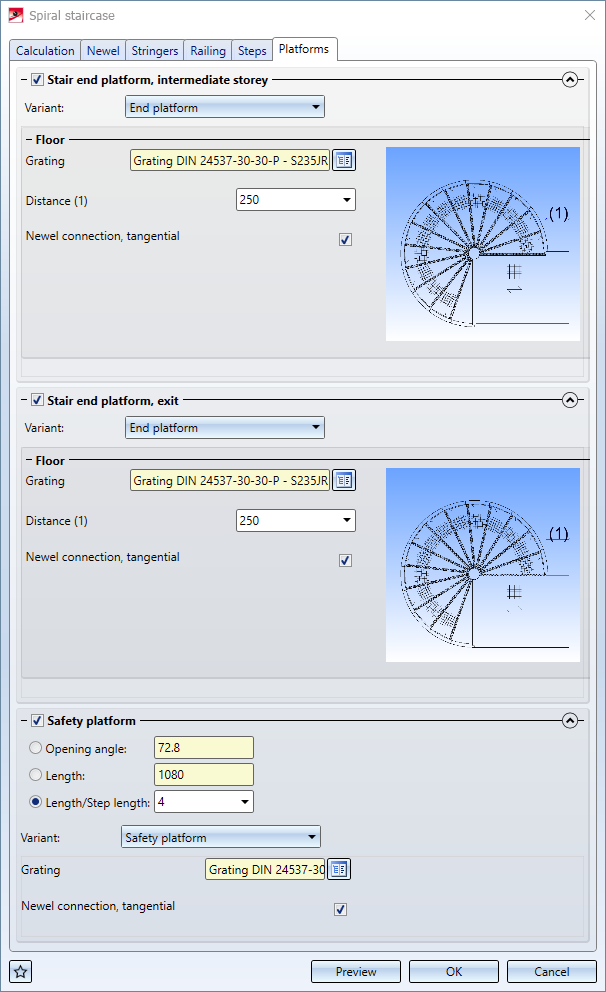Switch to the Calculation tab
606x992 pixels.
(x=45, y=51)
